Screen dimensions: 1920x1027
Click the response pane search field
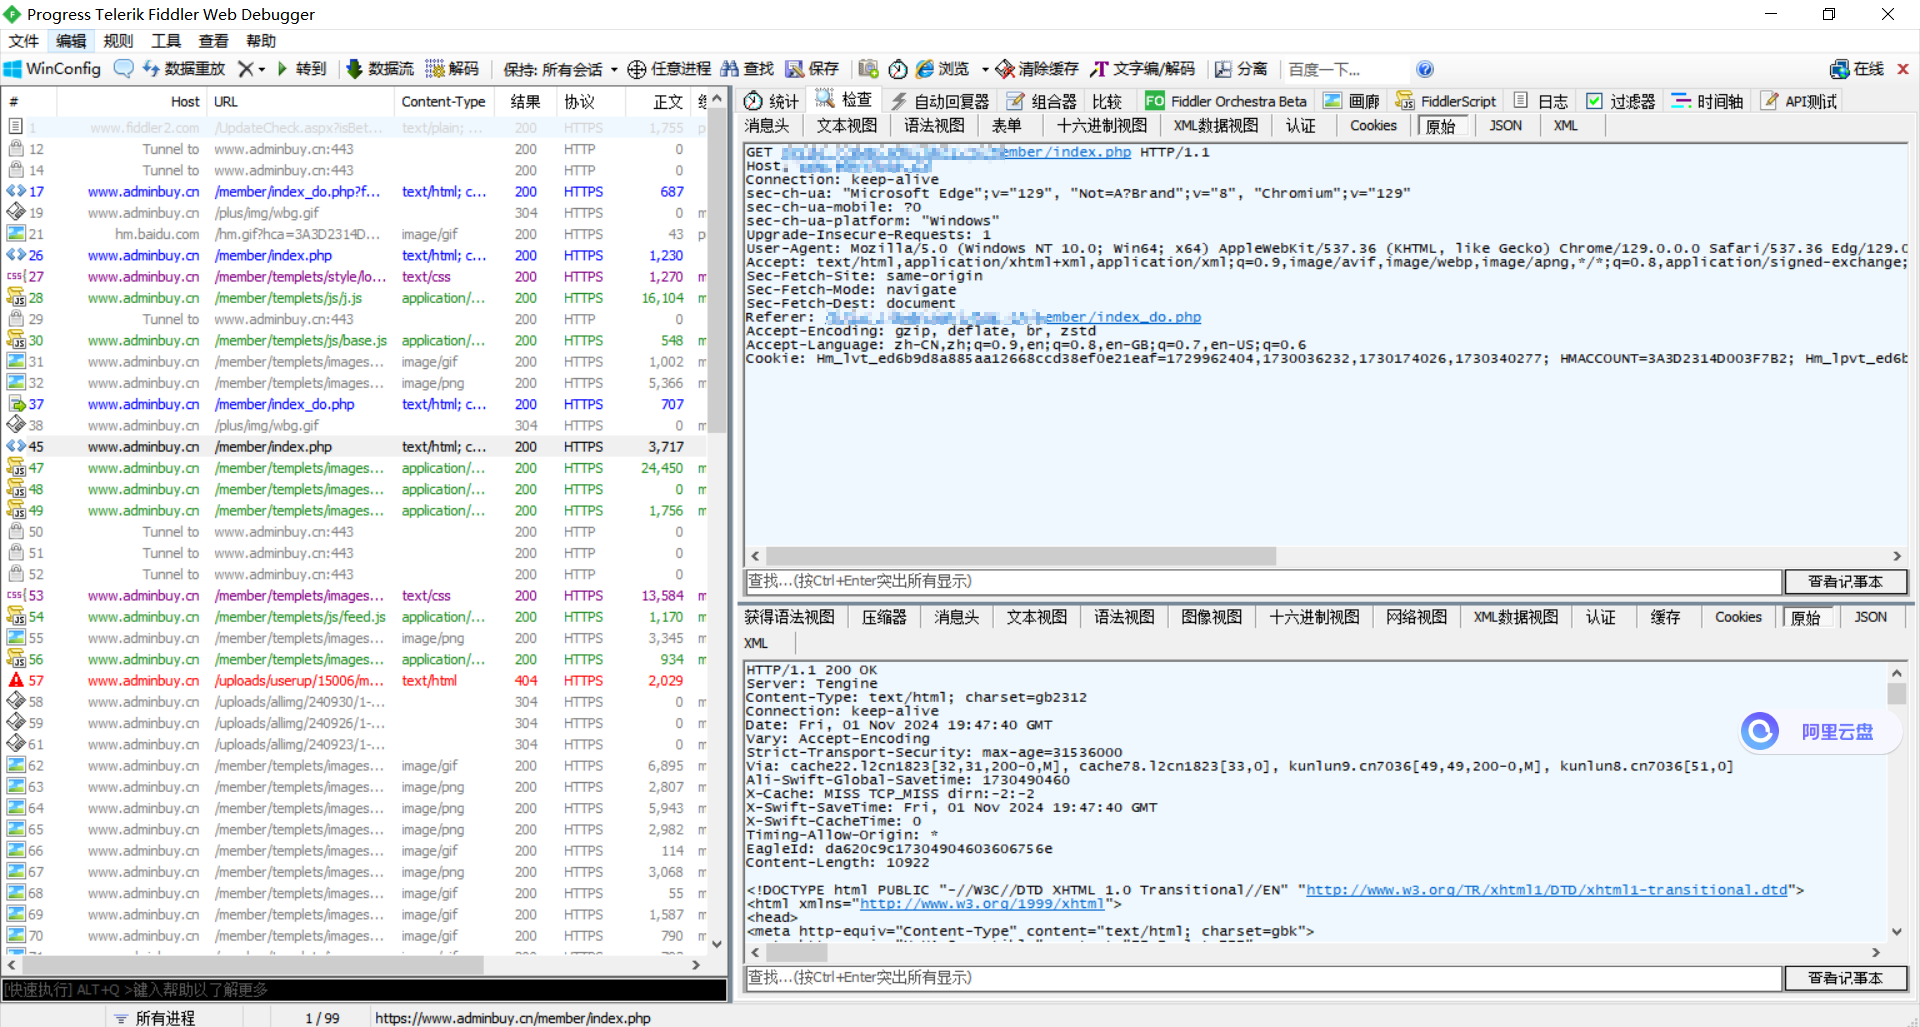click(x=1263, y=978)
